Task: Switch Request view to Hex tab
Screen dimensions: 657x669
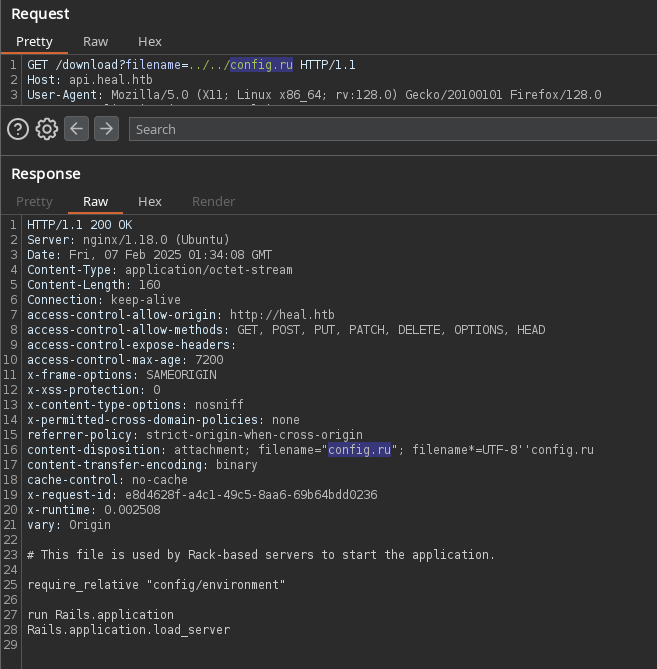Action: coord(150,42)
